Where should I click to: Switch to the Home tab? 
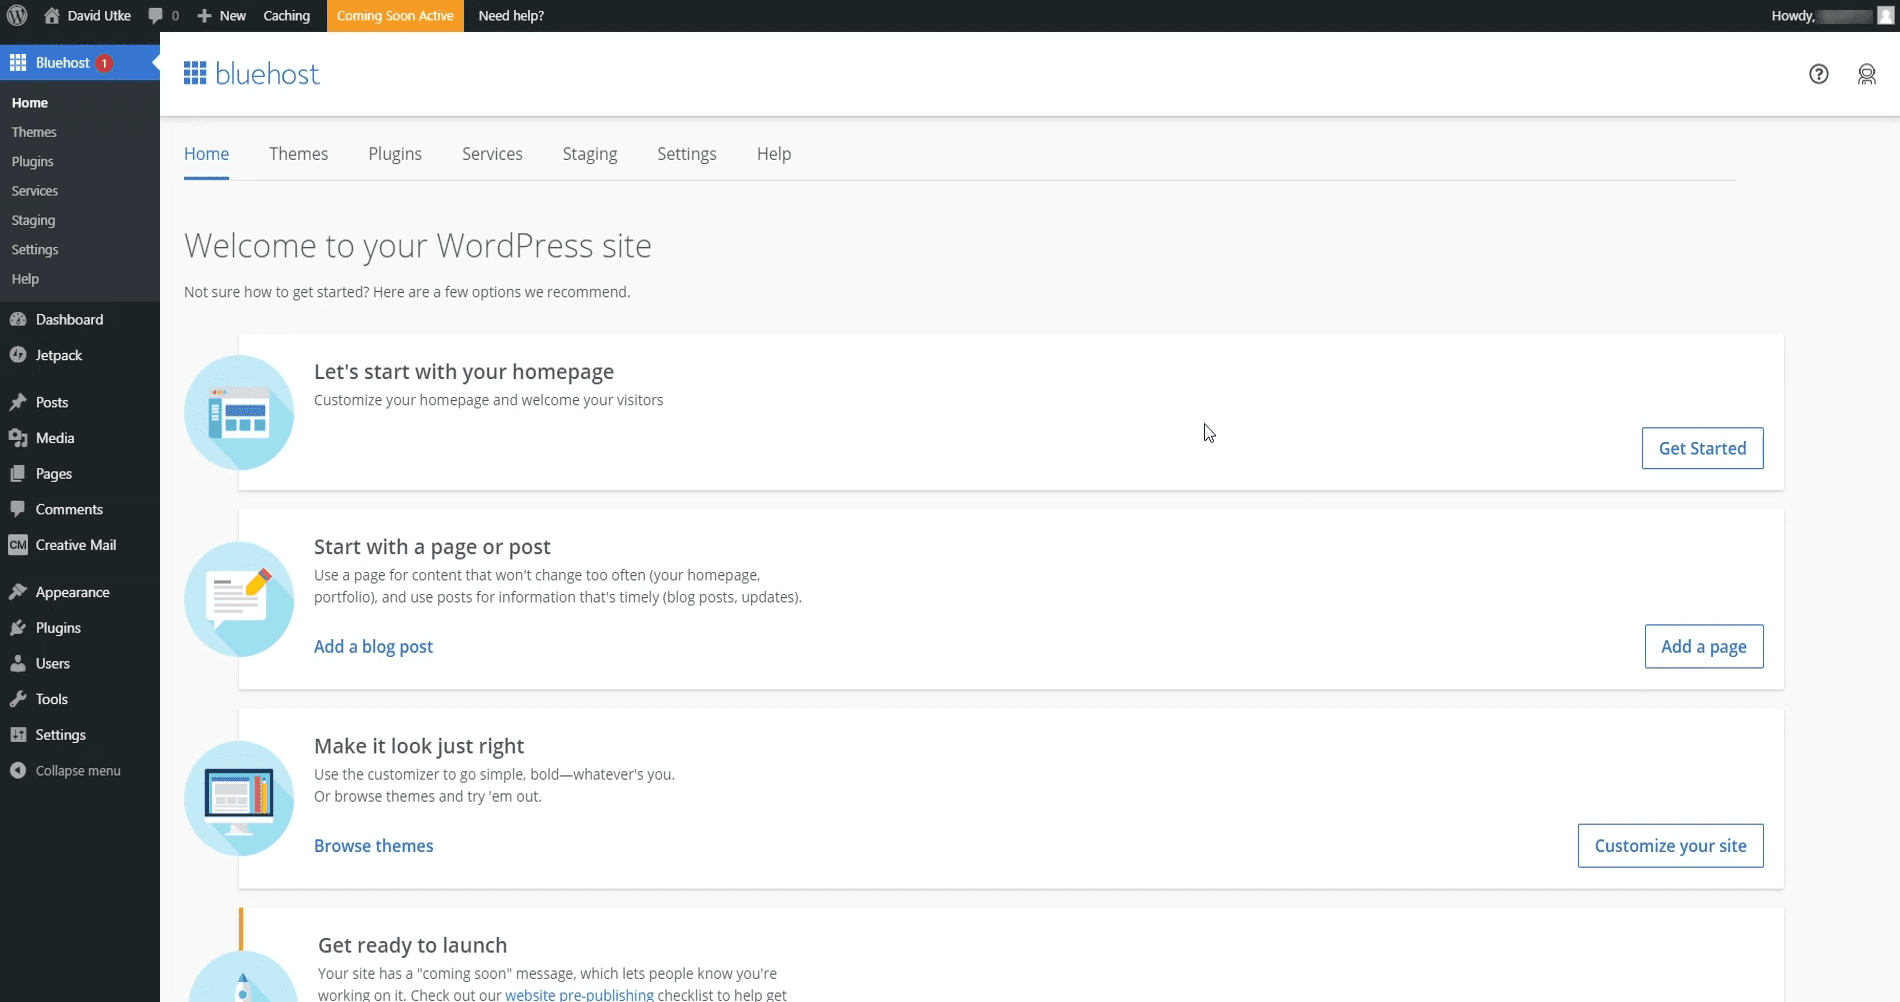[206, 154]
